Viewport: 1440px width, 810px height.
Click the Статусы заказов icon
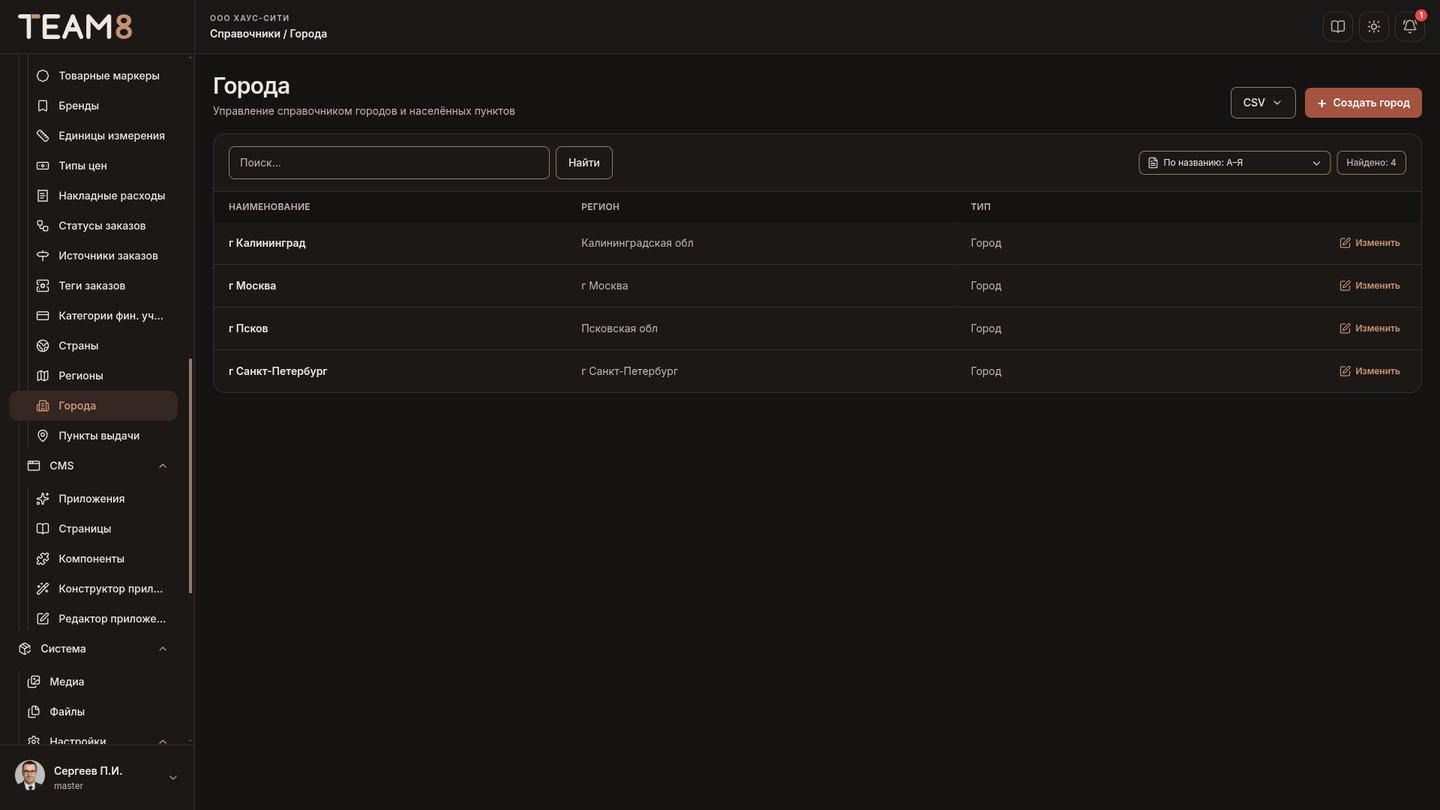click(43, 226)
